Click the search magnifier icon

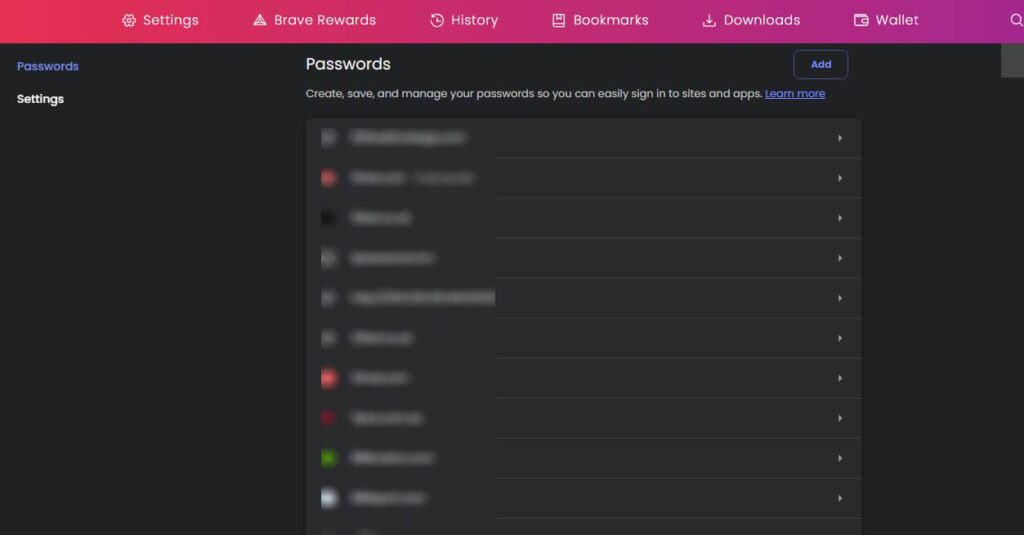click(1016, 20)
